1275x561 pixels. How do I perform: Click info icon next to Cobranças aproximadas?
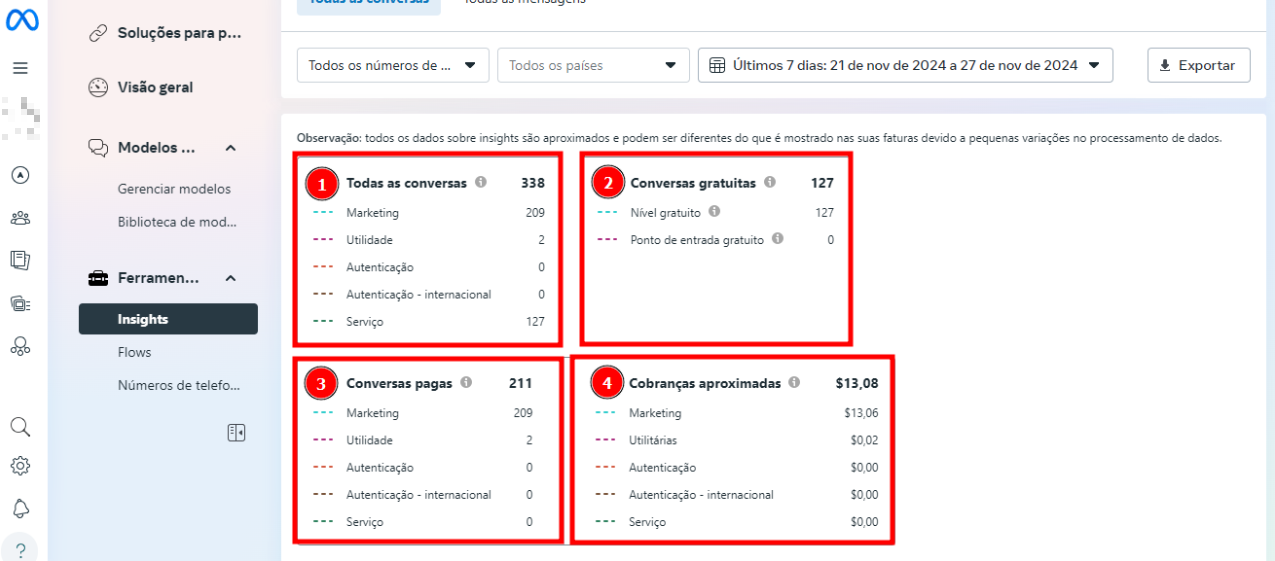[794, 382]
